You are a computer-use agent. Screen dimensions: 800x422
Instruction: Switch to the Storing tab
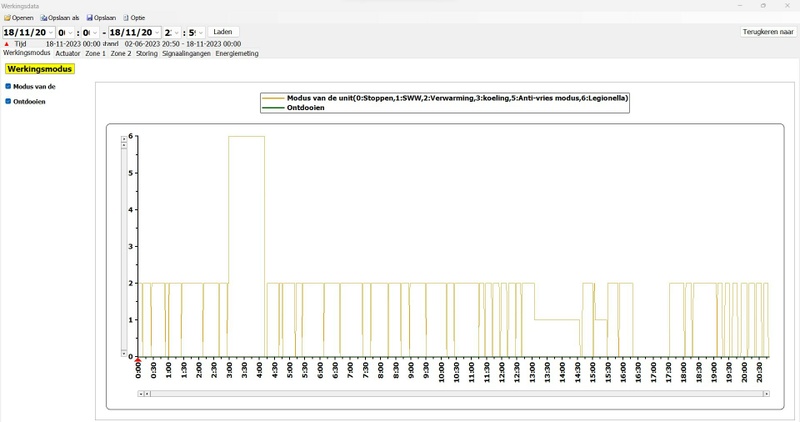pos(147,53)
